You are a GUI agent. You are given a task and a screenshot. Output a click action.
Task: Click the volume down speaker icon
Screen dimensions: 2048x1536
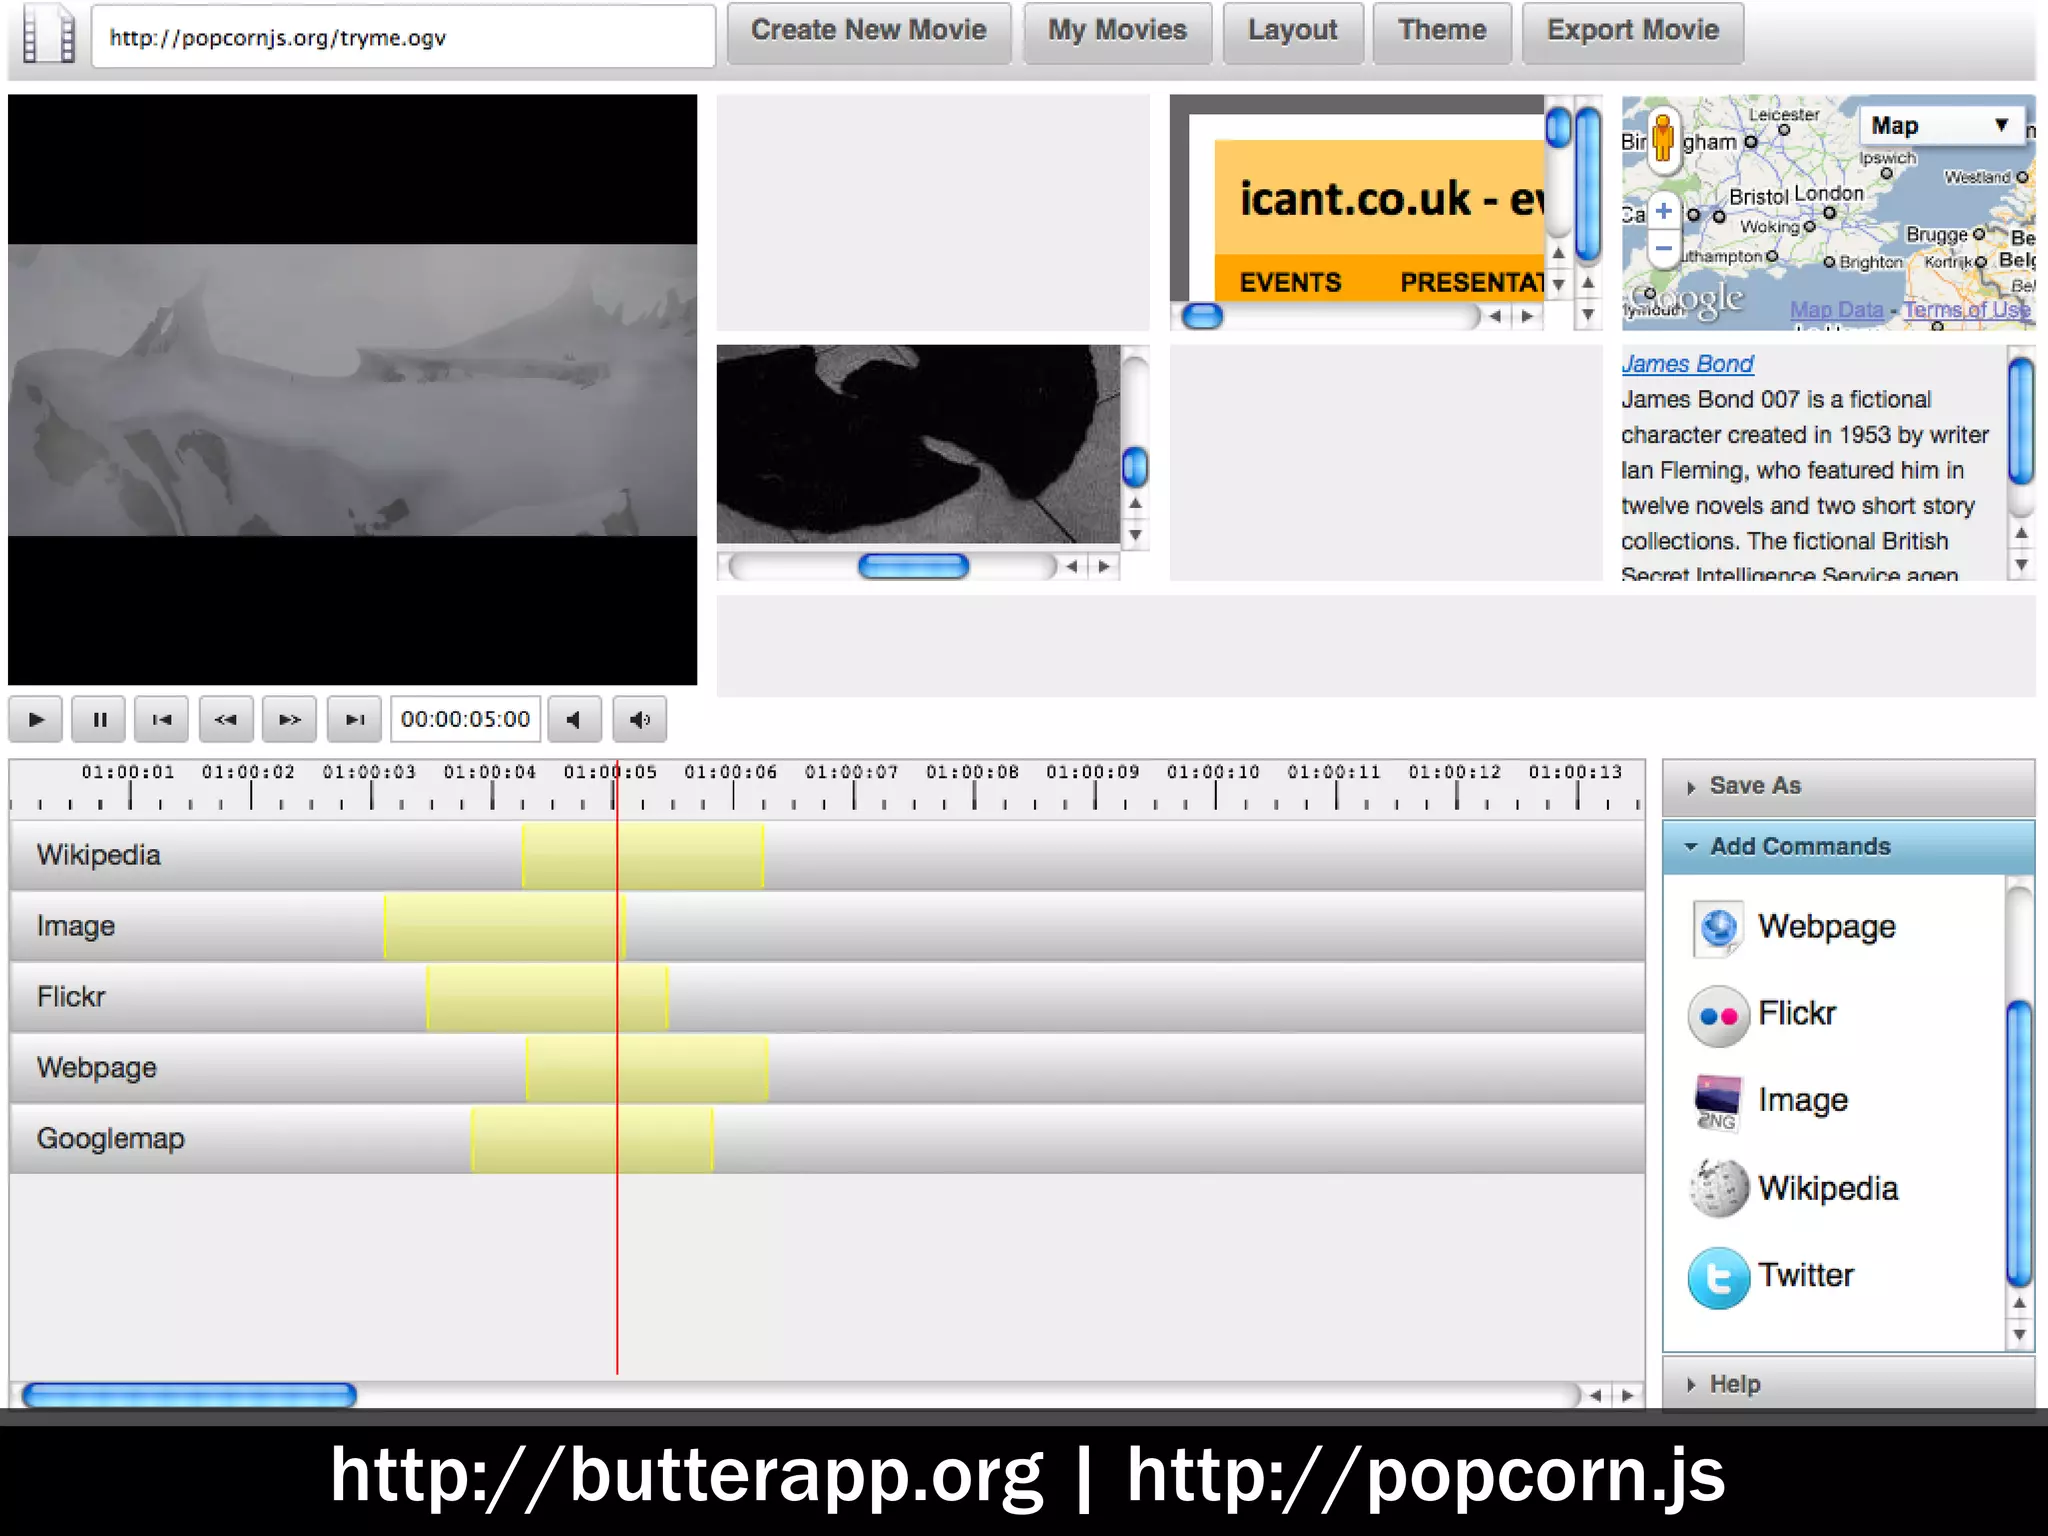[x=574, y=720]
